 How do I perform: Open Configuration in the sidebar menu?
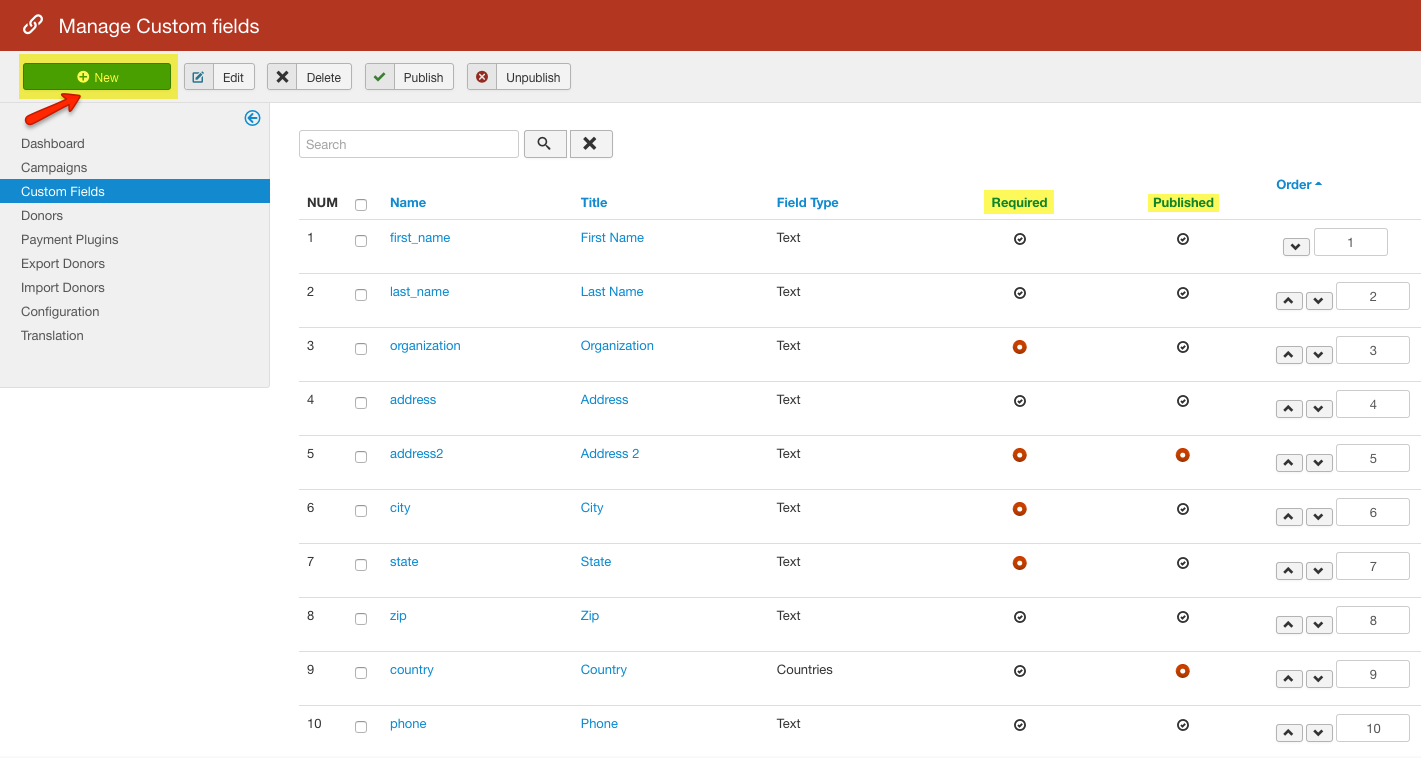[60, 311]
